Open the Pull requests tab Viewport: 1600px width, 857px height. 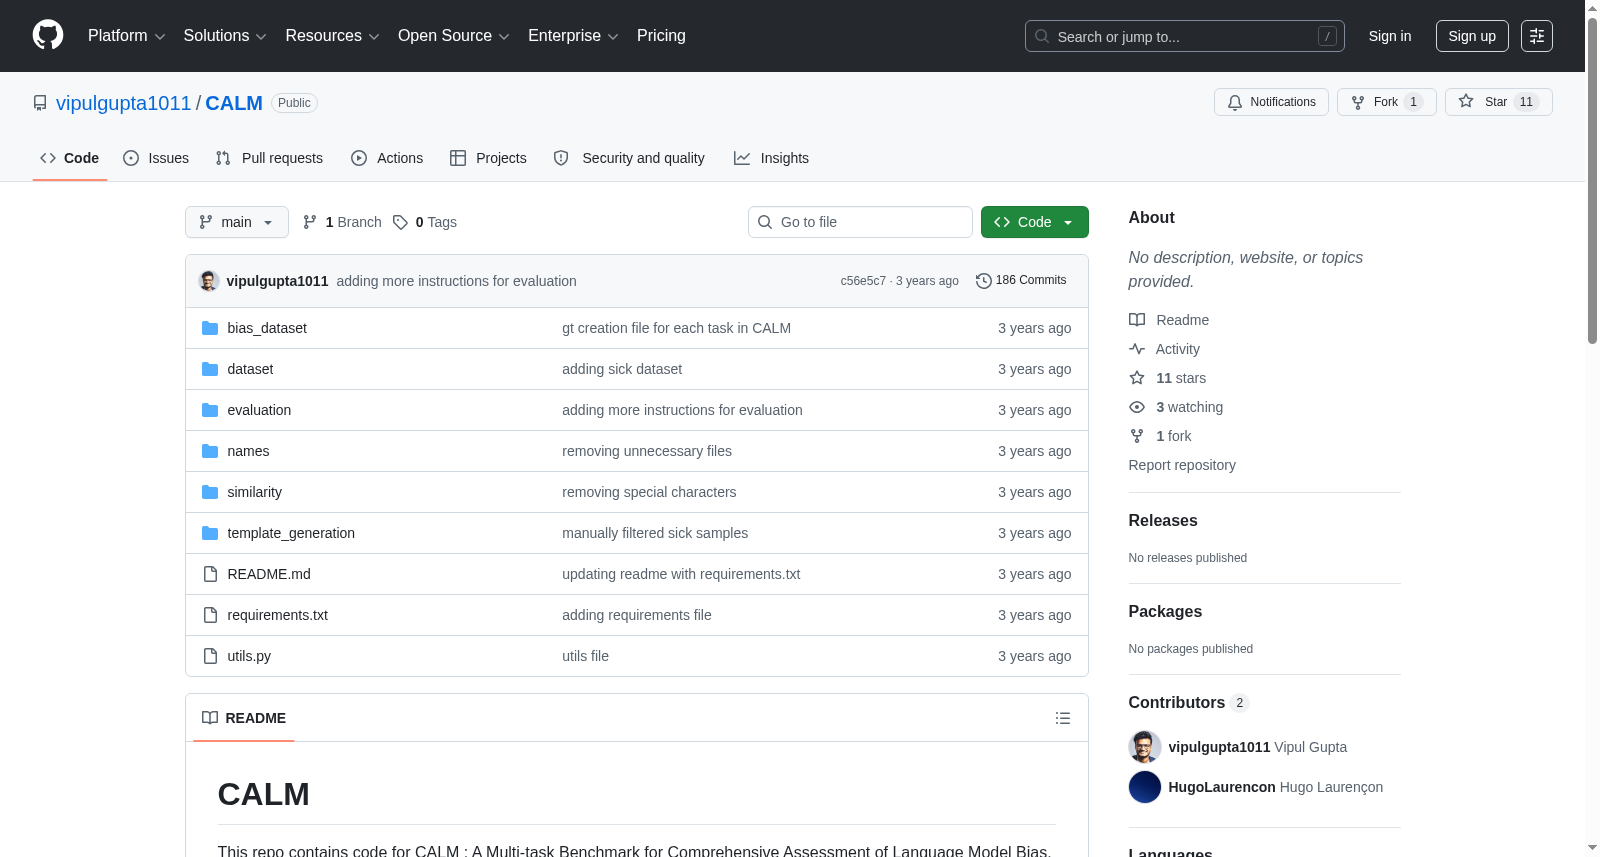click(x=269, y=158)
